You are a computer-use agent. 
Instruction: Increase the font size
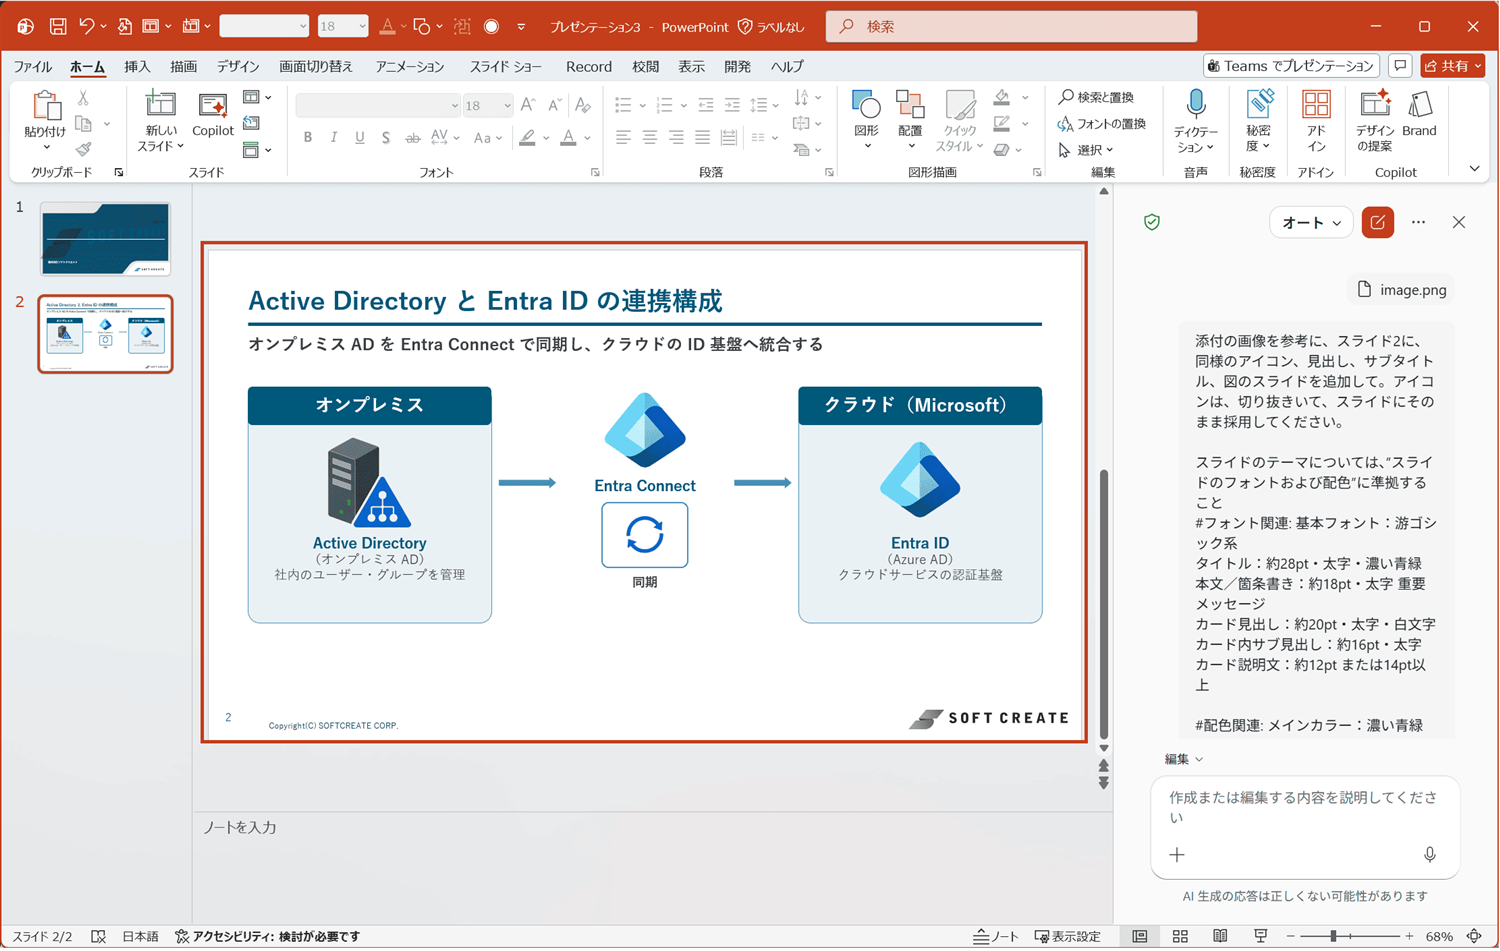tap(527, 105)
